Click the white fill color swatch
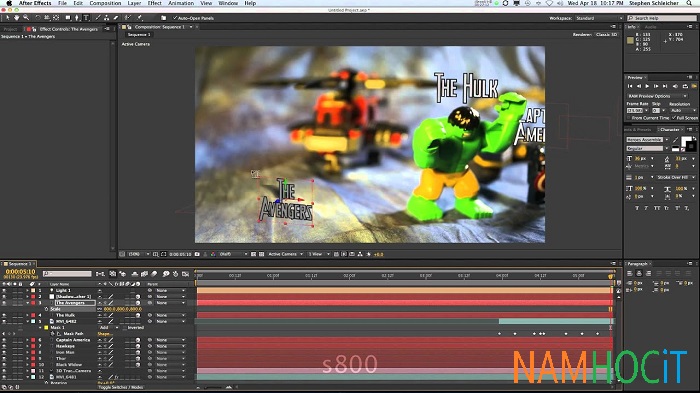Viewport: 700px width, 393px height. tap(684, 140)
